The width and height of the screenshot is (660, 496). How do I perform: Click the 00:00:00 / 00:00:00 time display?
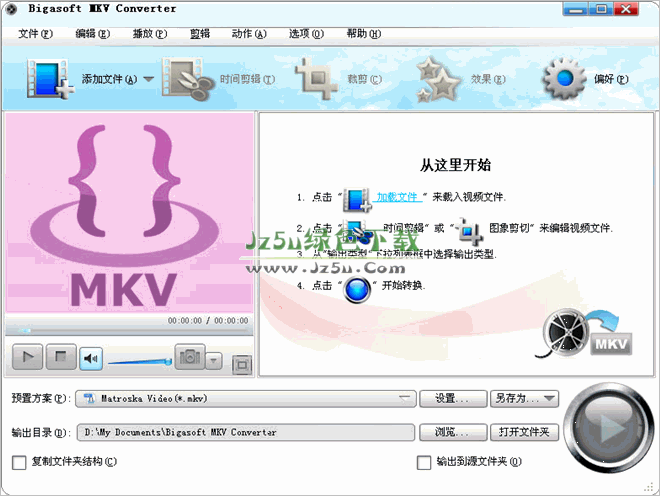point(208,320)
